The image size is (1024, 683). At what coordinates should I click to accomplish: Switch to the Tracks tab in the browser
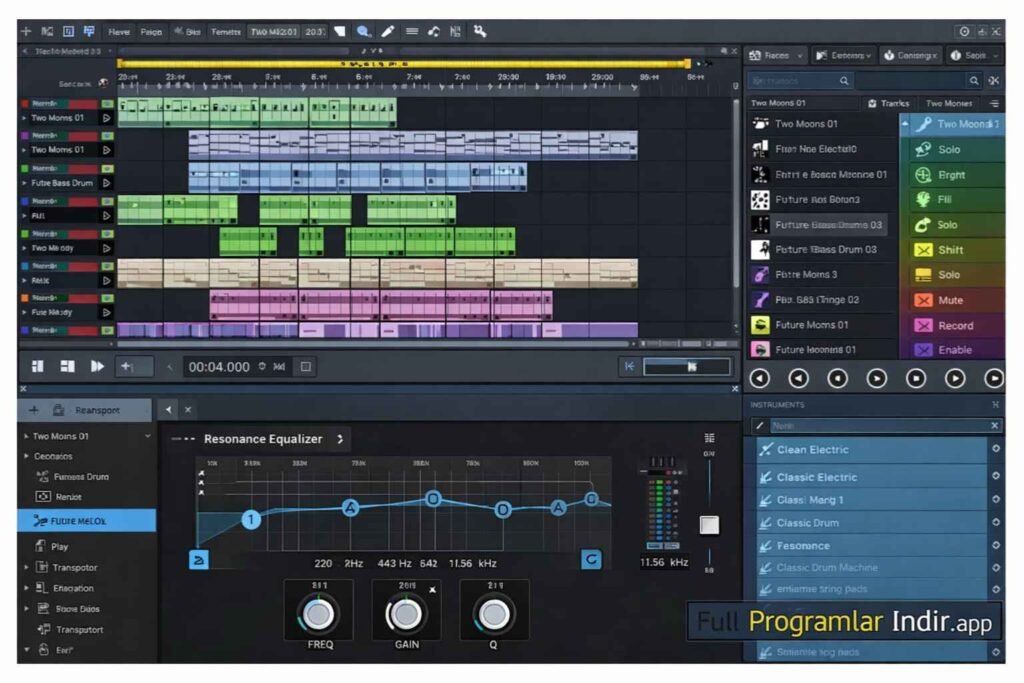890,103
